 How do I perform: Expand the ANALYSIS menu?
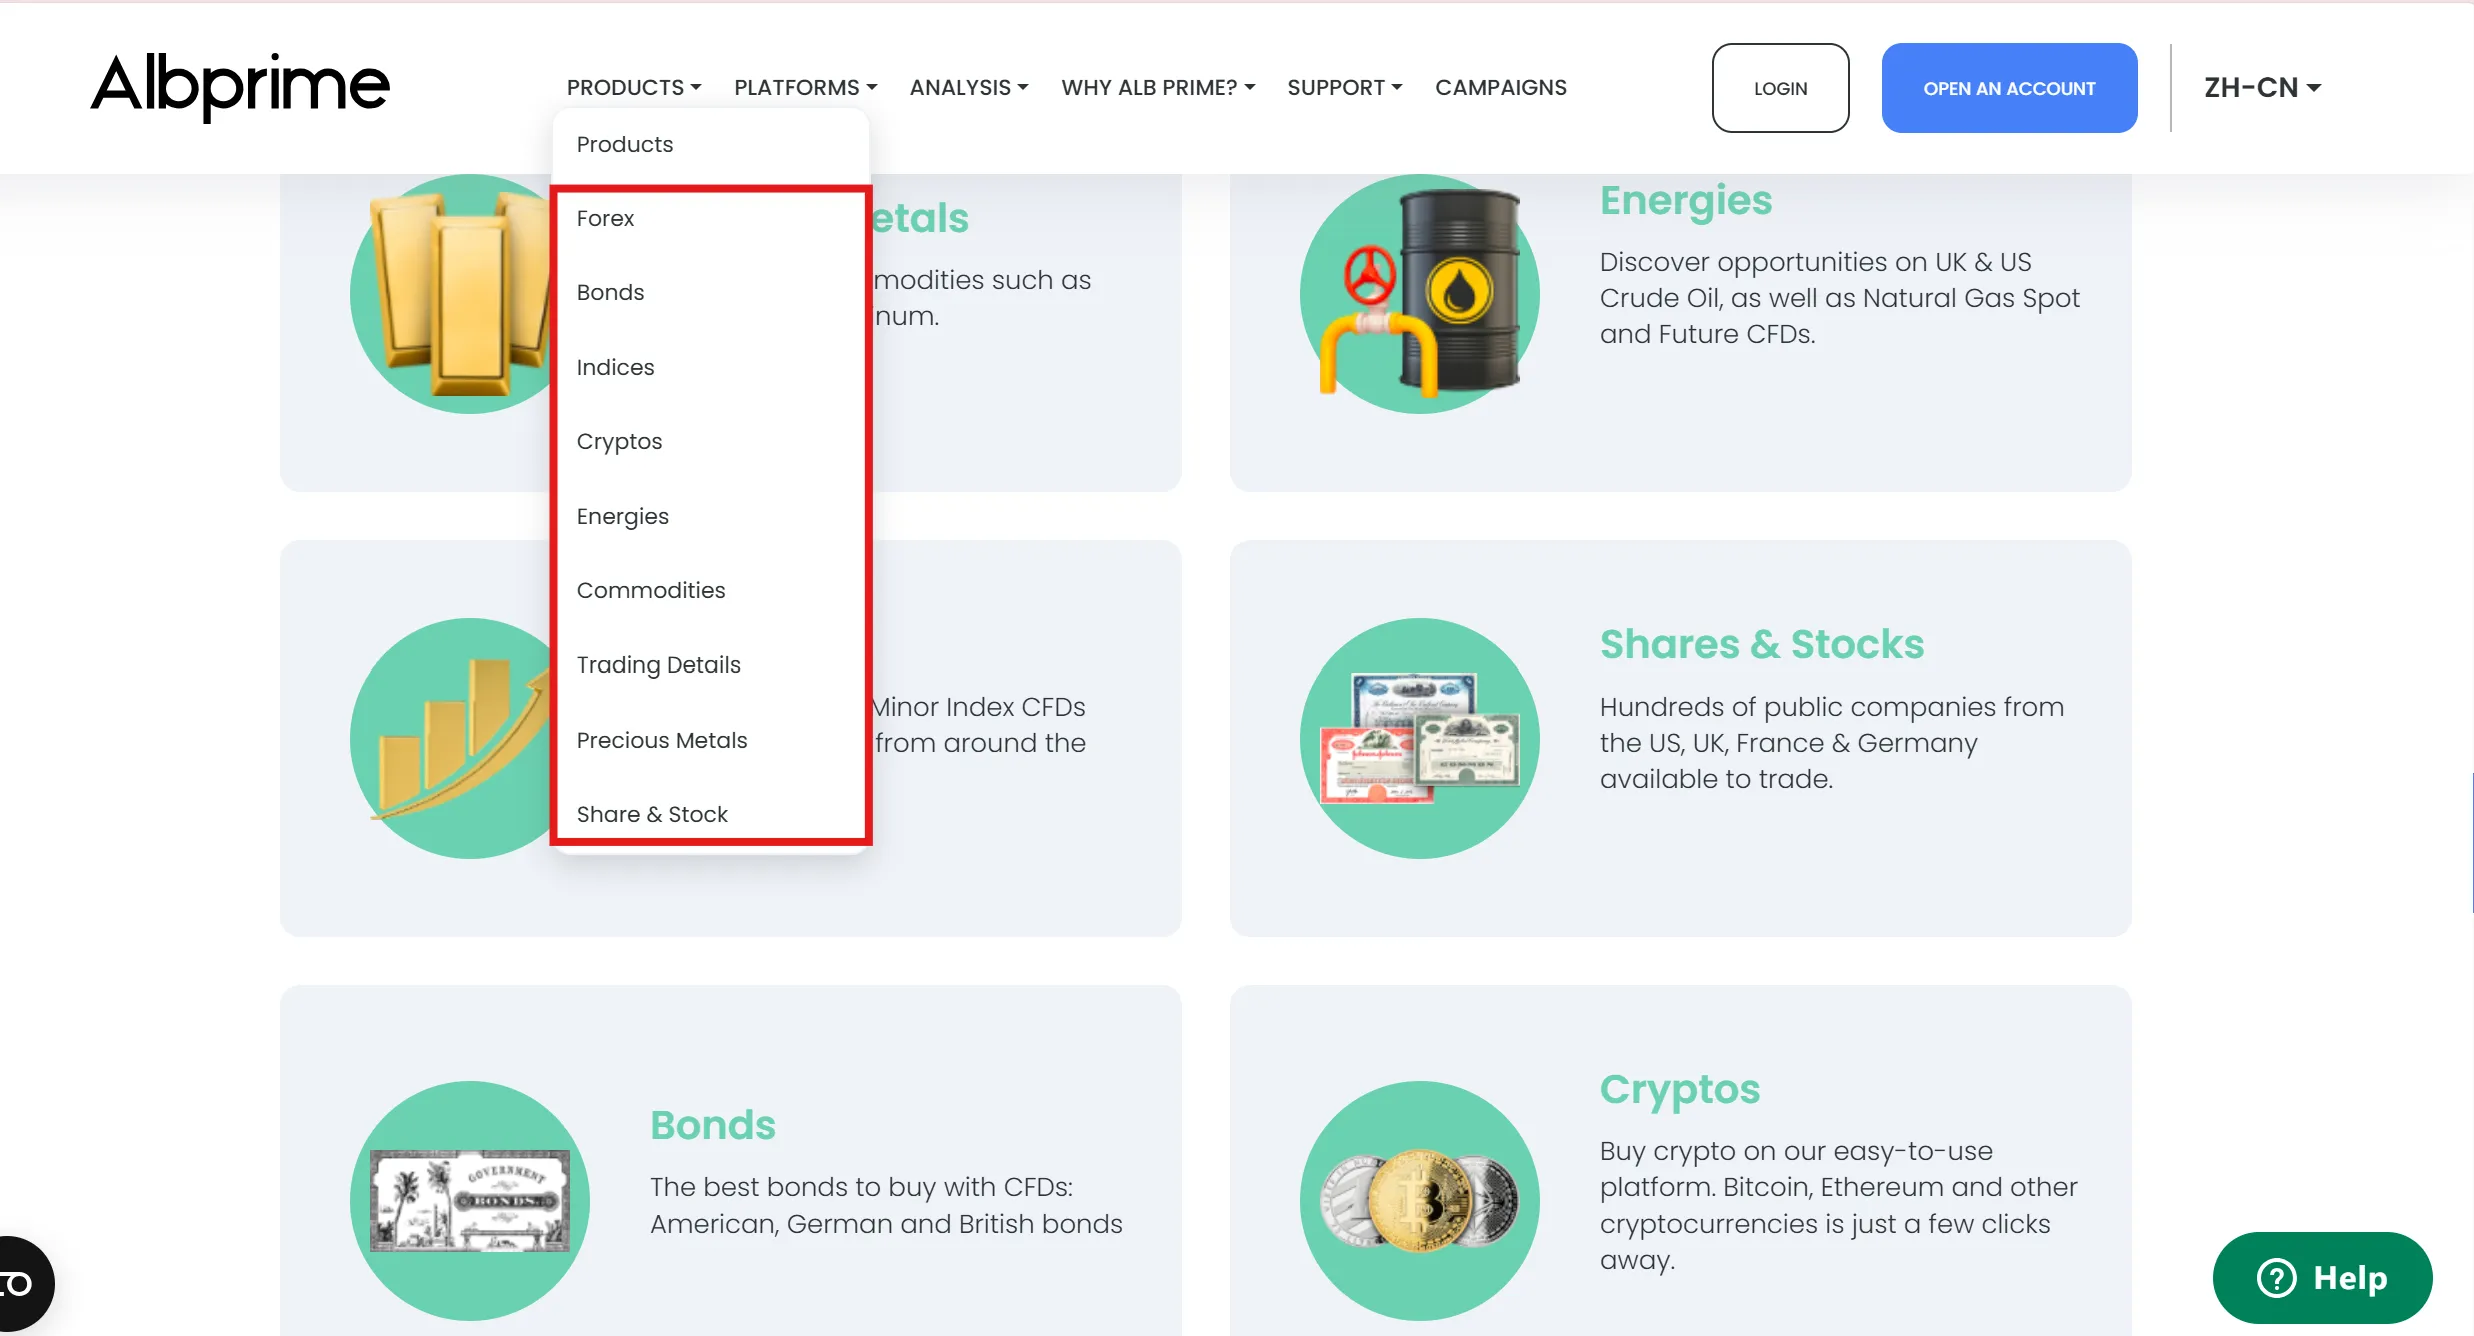(x=969, y=88)
